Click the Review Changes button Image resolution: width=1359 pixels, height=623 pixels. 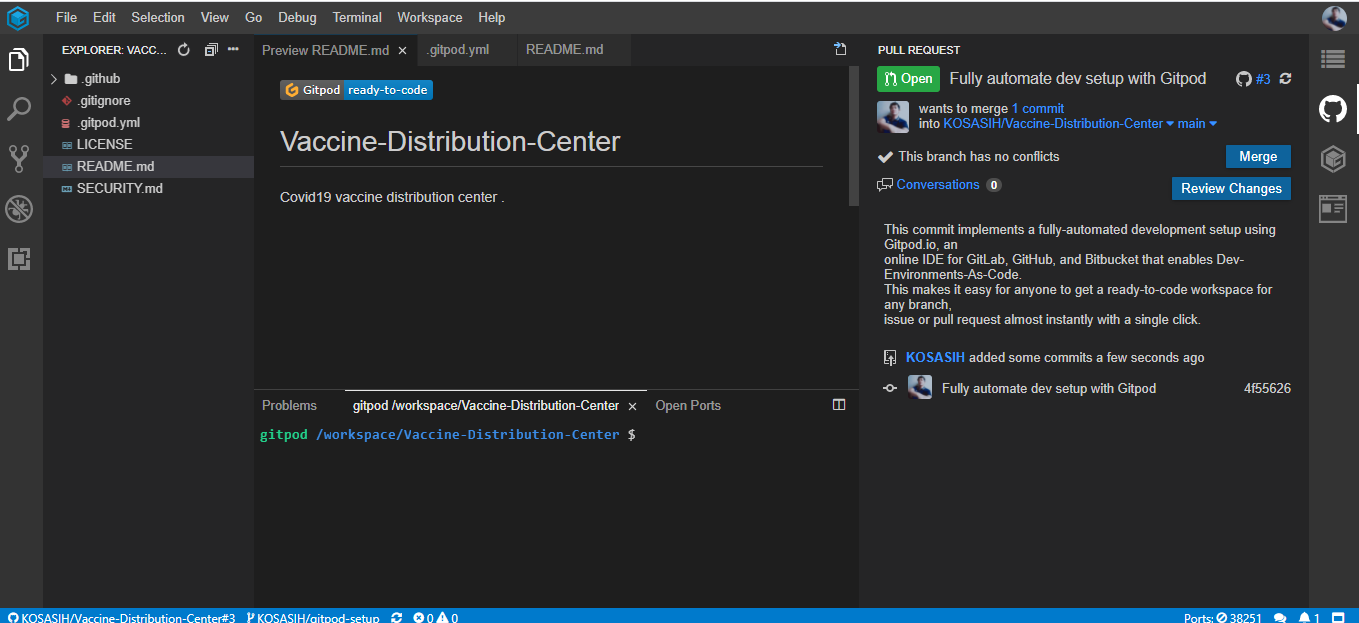point(1231,188)
